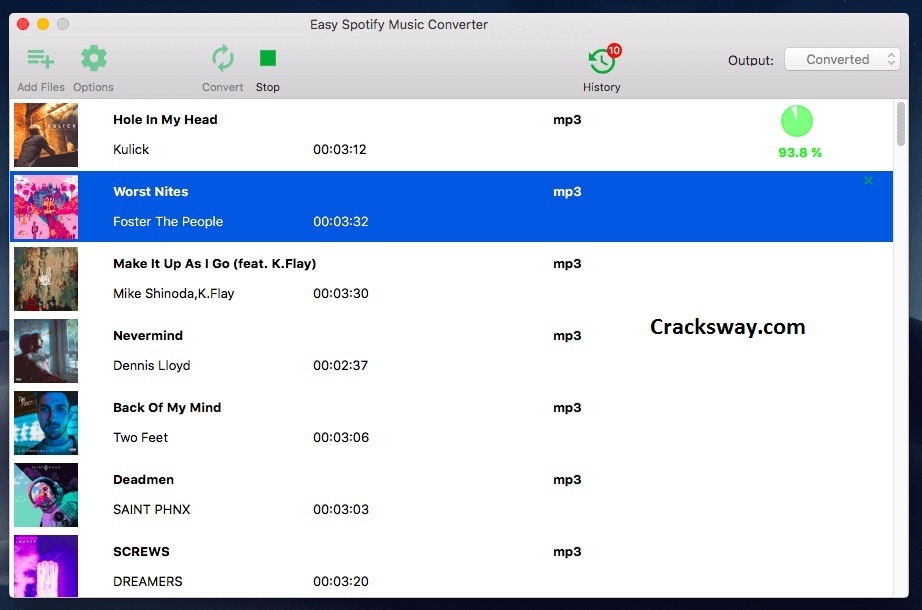
Task: Click the Add Files label
Action: [41, 87]
